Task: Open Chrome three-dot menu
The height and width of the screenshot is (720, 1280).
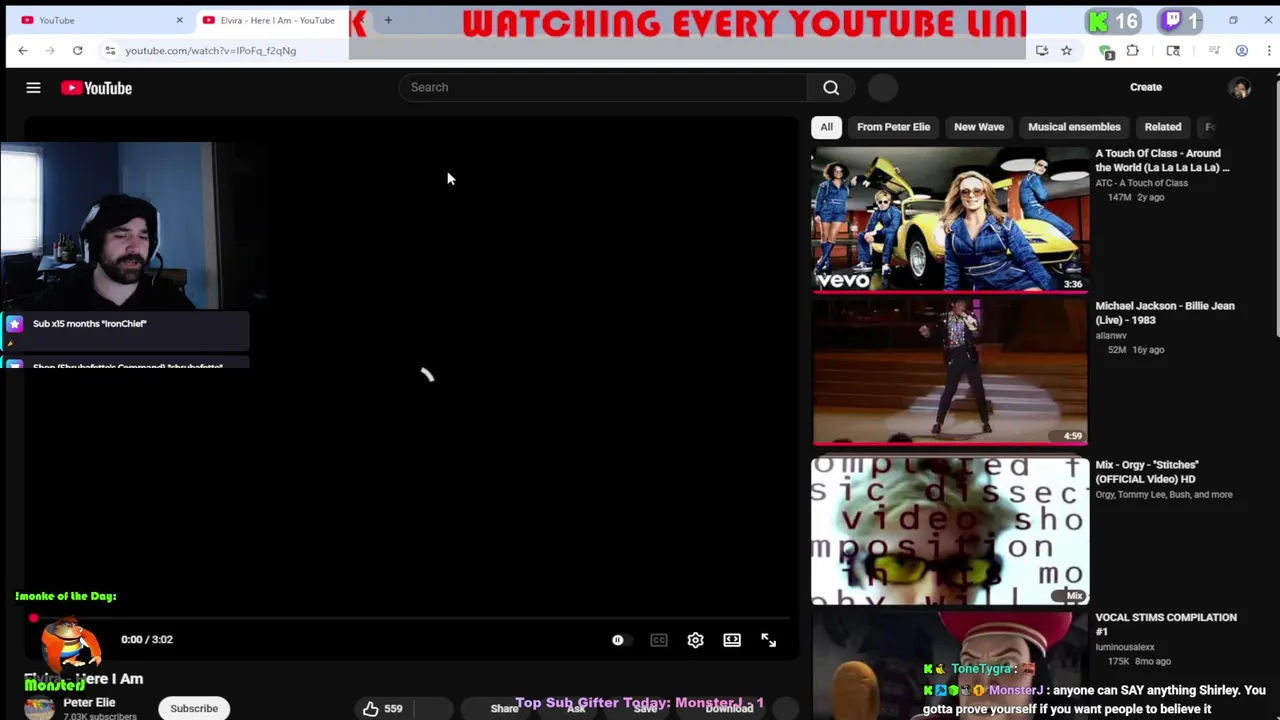Action: (1270, 50)
